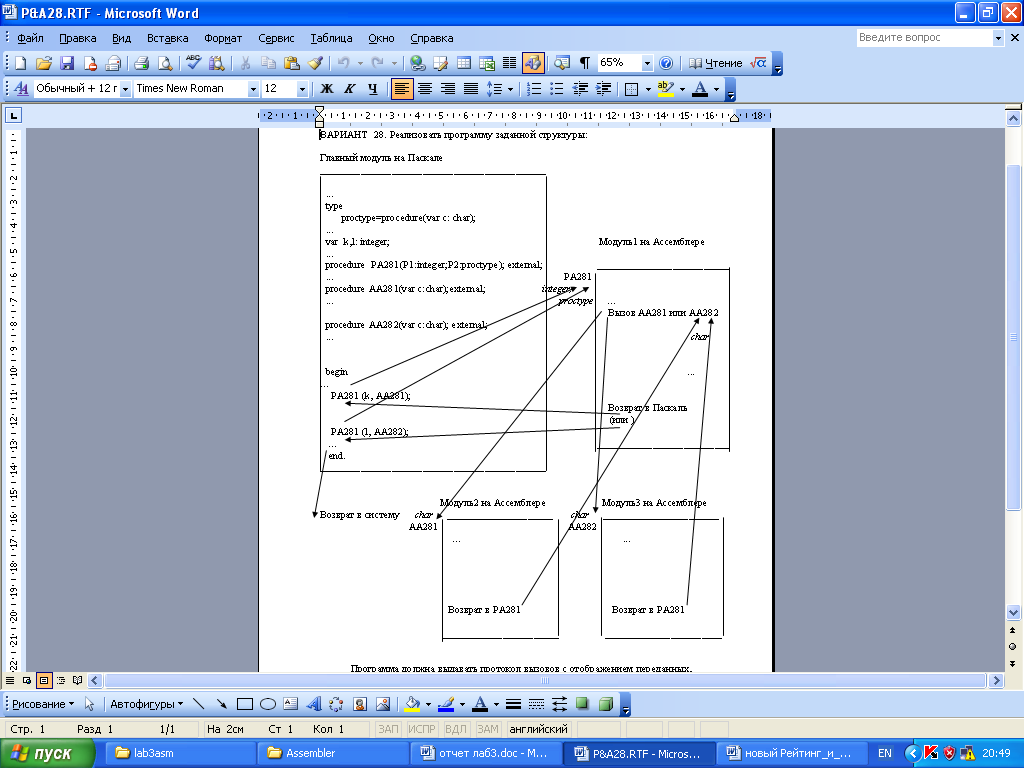Insert Excel worksheet icon
The image size is (1024, 768).
tap(487, 63)
